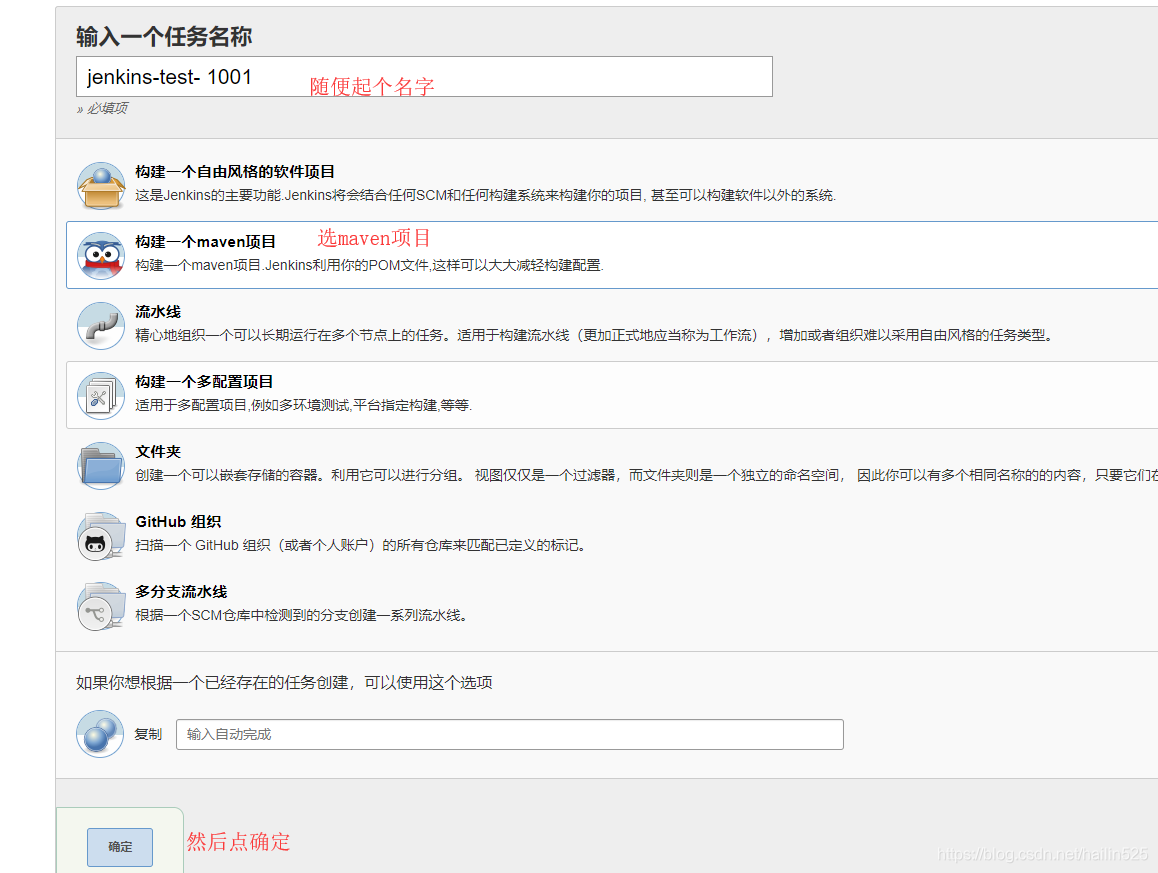Click the blue folder icon
Viewport: 1158px width, 873px height.
(x=101, y=466)
